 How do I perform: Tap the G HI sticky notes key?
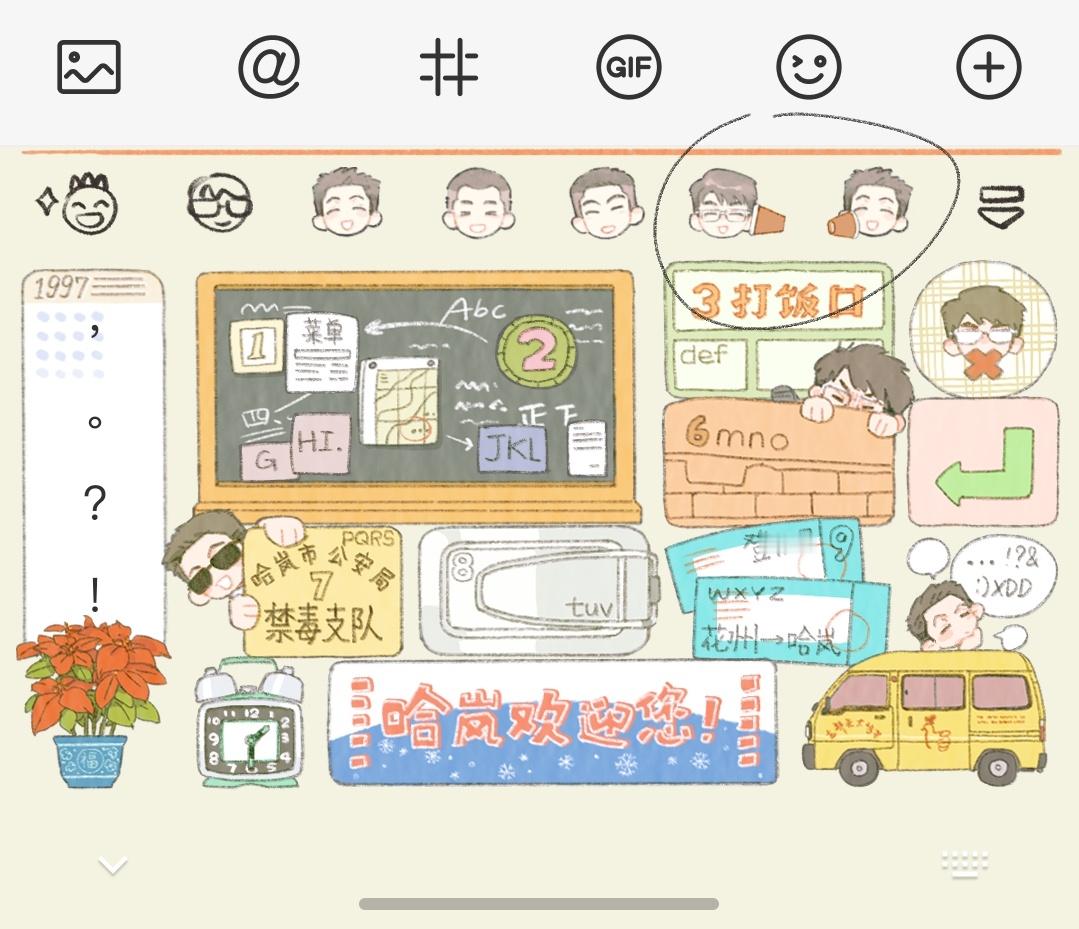(296, 447)
